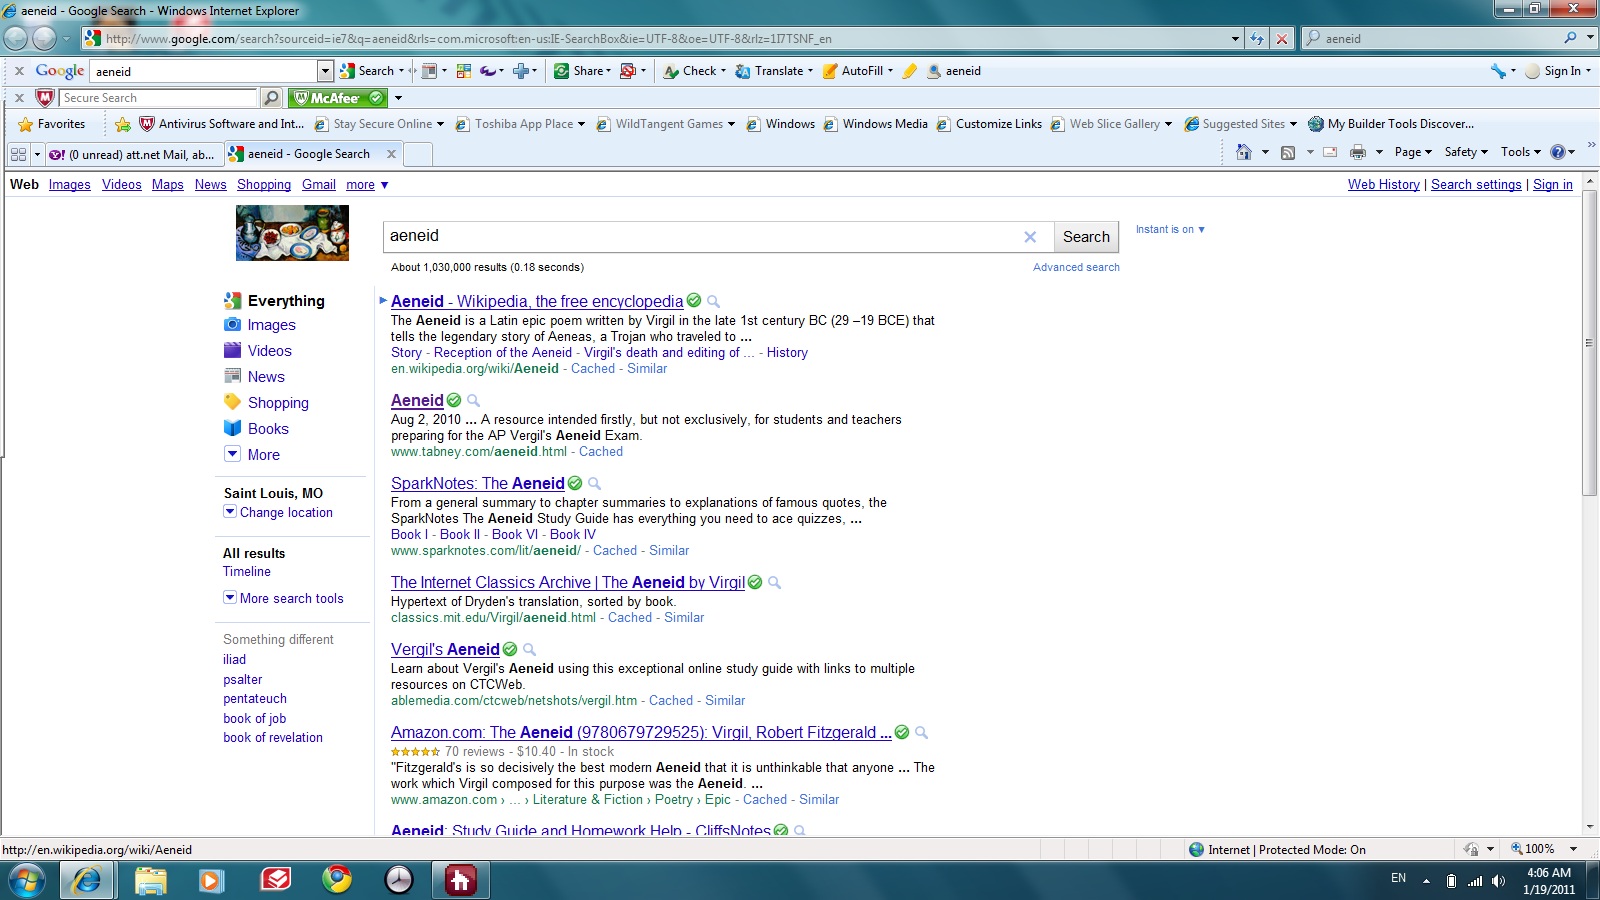Open the more dropdown in Google top navigation
Image resolution: width=1600 pixels, height=900 pixels.
pyautogui.click(x=367, y=185)
